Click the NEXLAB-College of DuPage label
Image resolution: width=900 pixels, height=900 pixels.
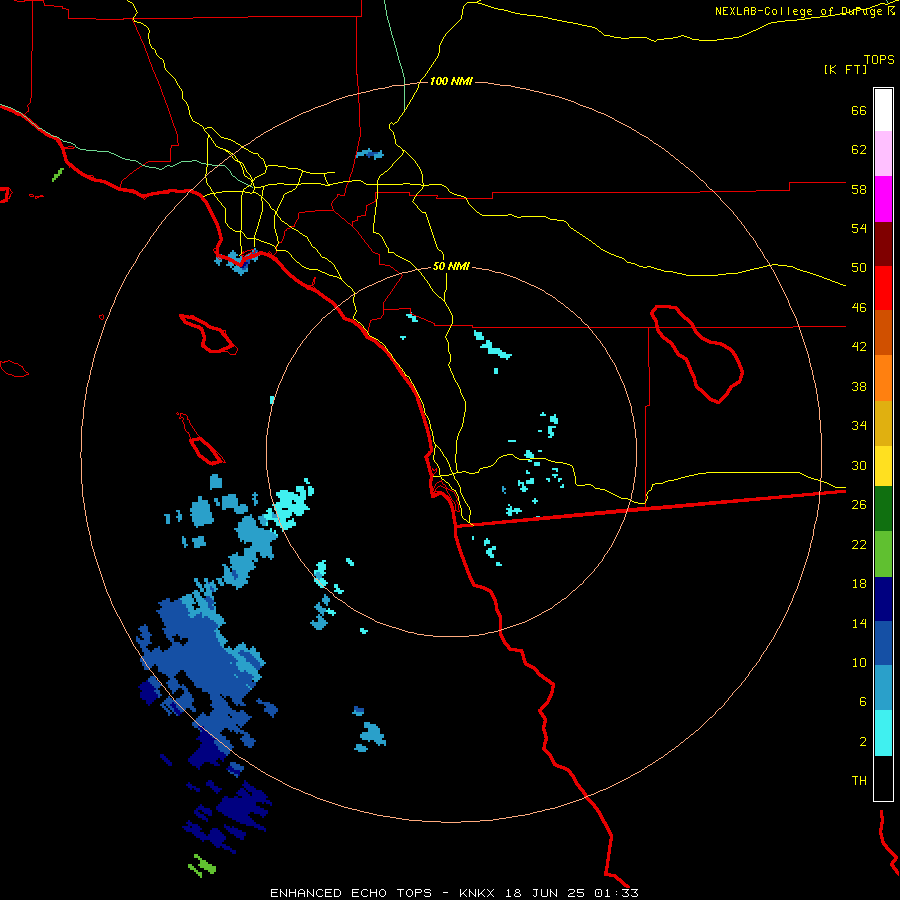click(798, 11)
